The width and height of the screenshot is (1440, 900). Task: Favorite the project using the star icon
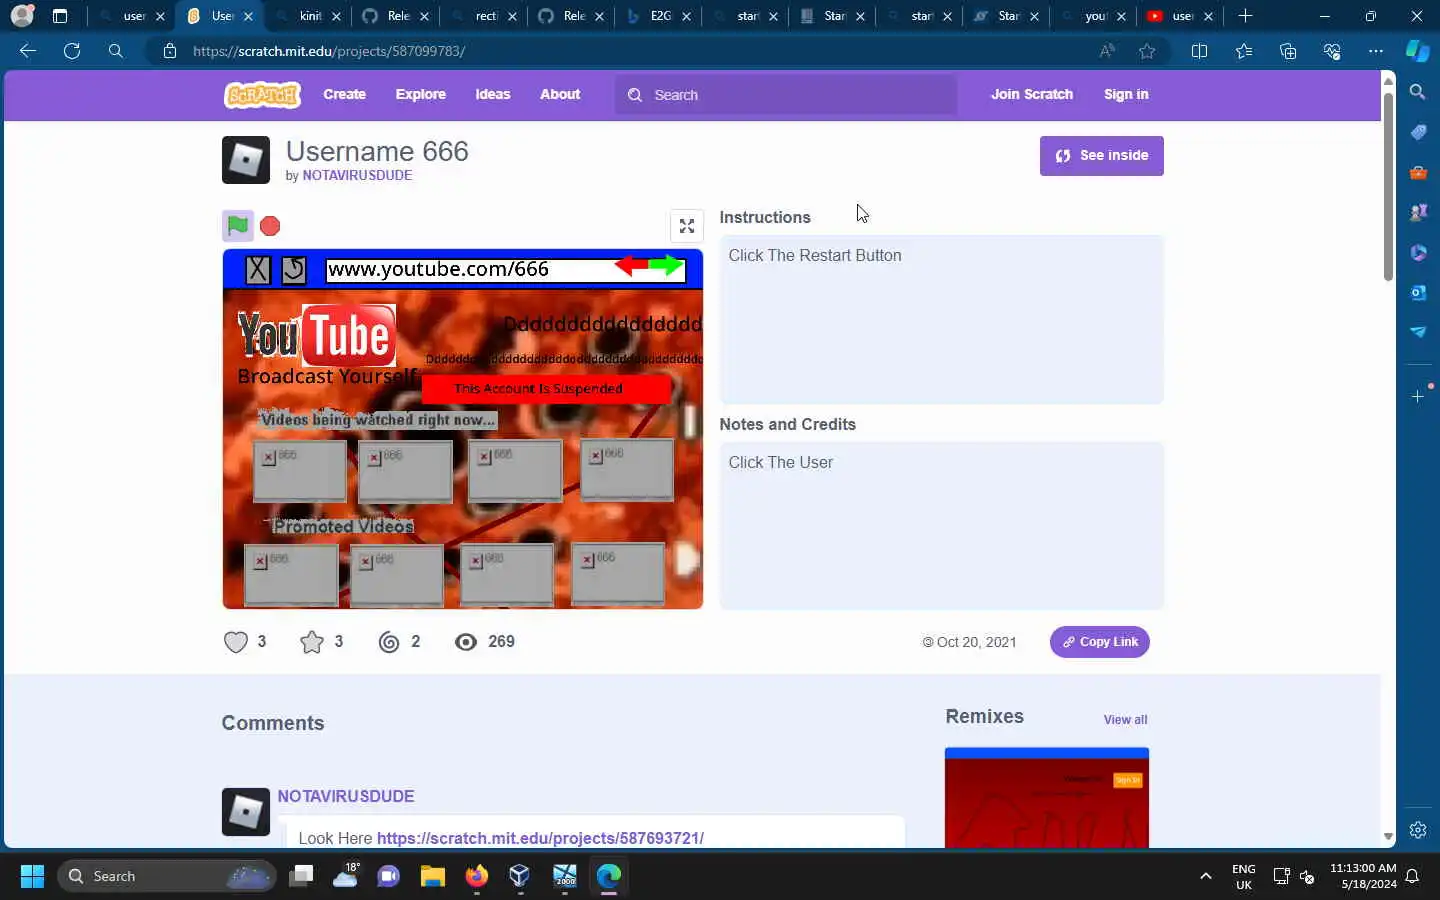[312, 642]
